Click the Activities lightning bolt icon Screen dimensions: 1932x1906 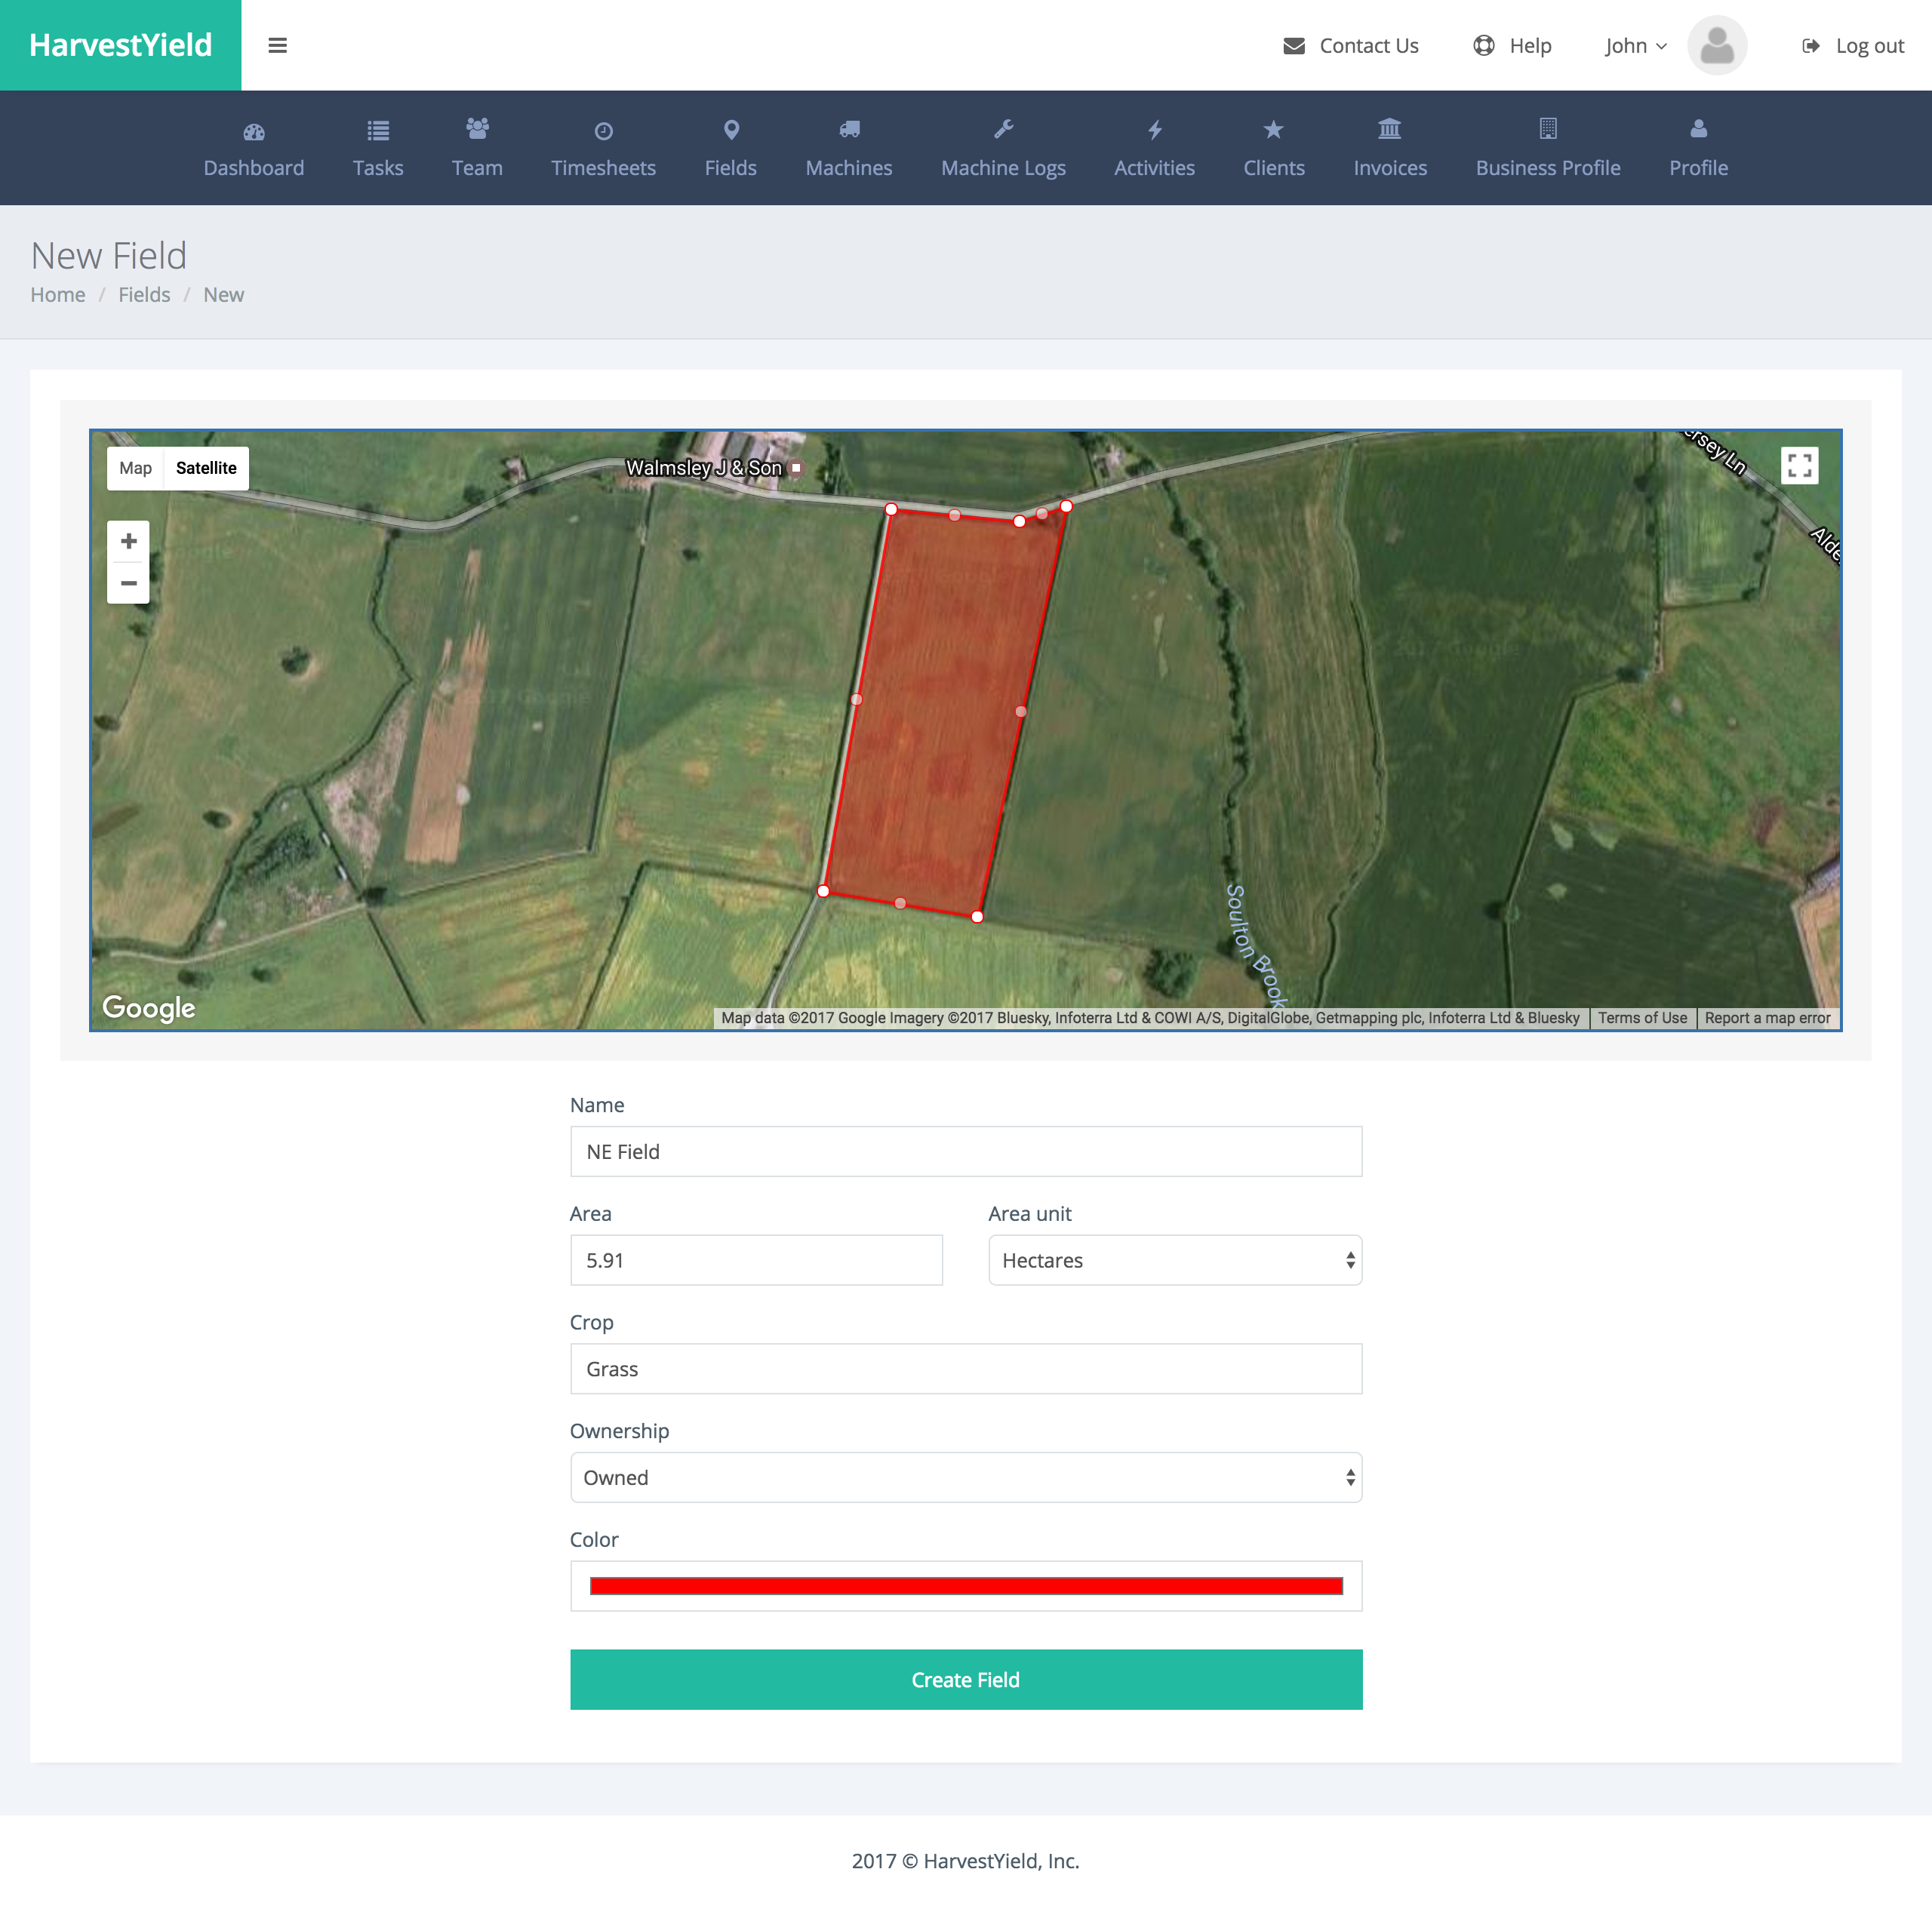pos(1154,130)
